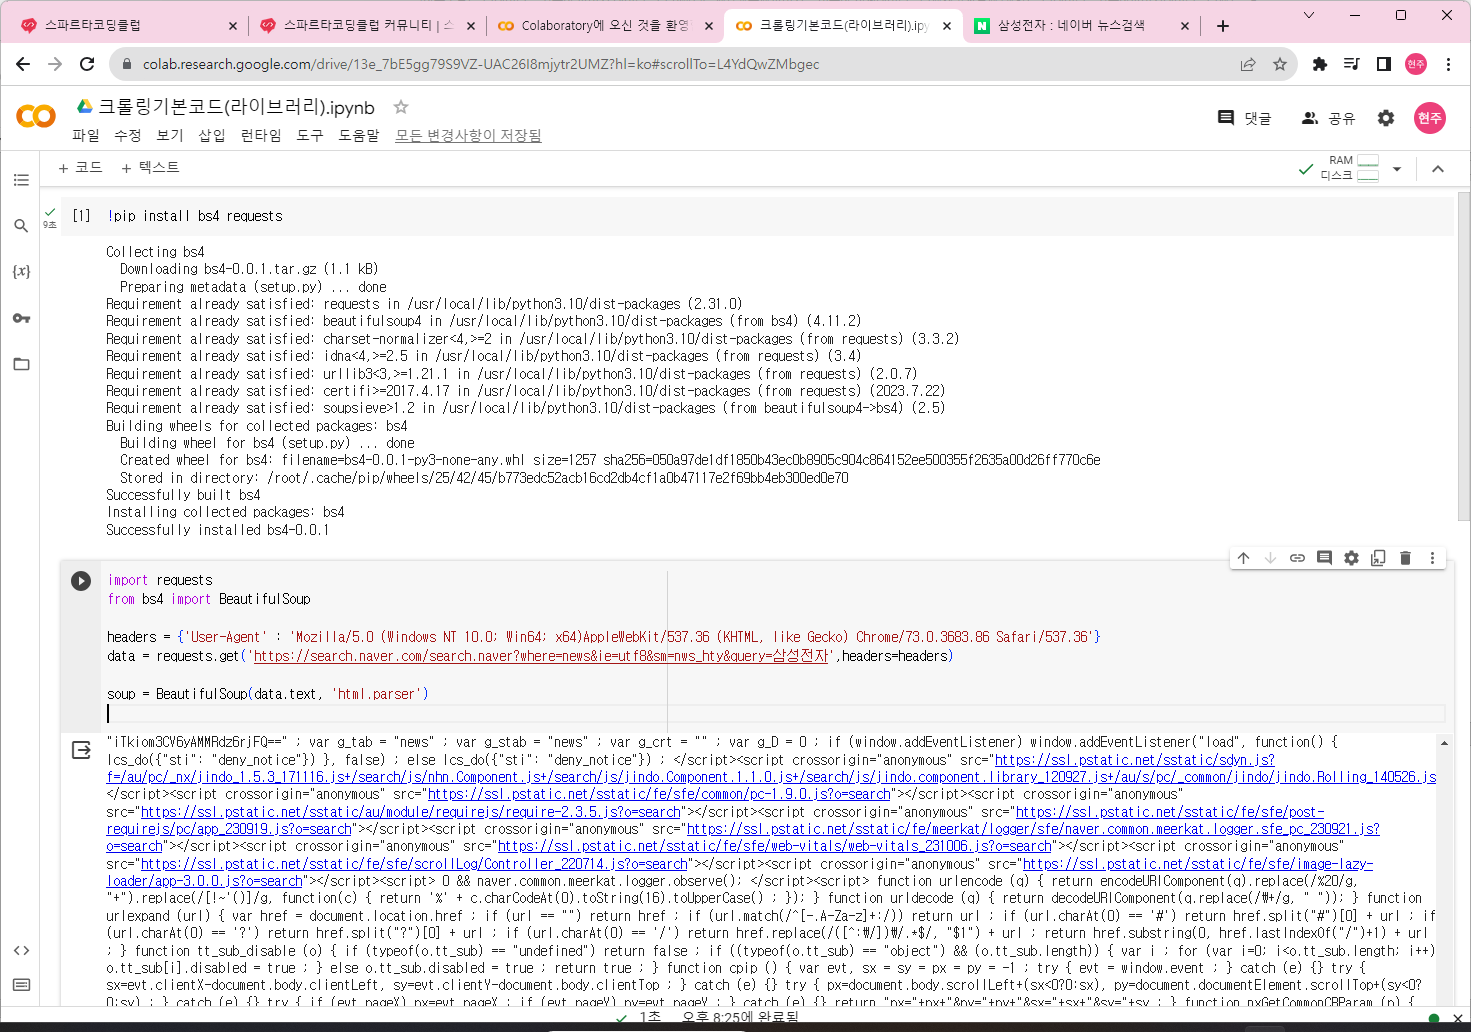1471x1032 pixels.
Task: Move the cell down with arrow icon
Action: coord(1270,558)
